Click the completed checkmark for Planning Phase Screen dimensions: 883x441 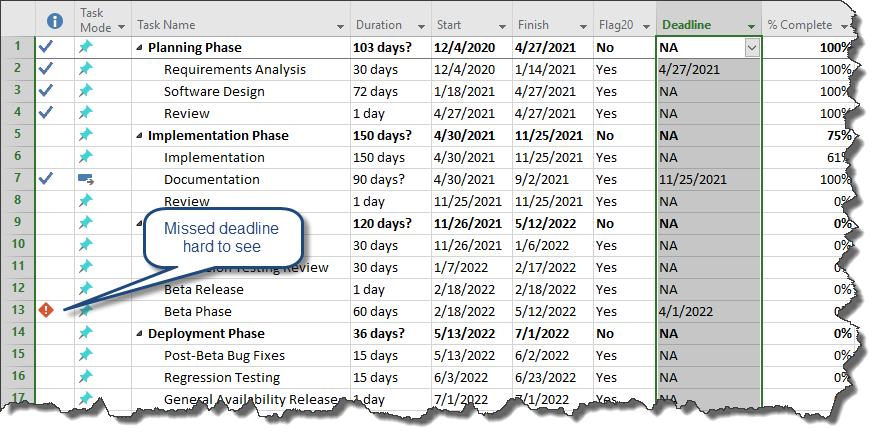46,47
